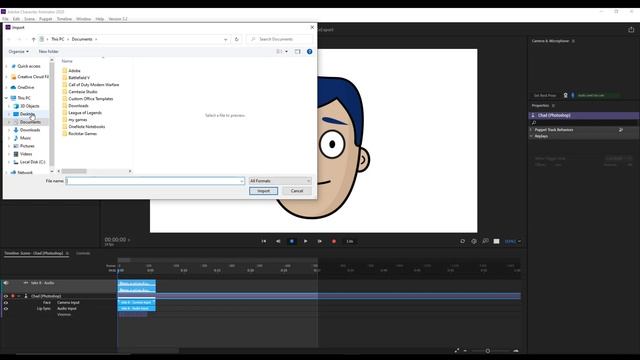Open the Organize dropdown
Screen dimensions: 640x360
click(18, 51)
